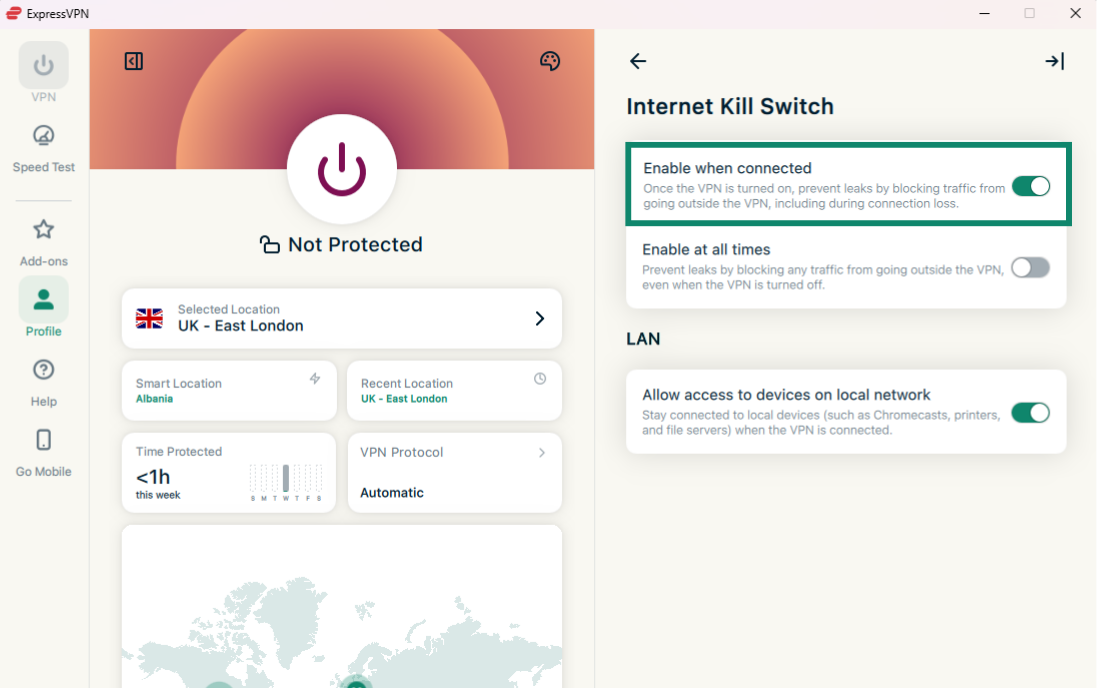
Task: Connect to Smart Location Albania
Action: [x=229, y=391]
